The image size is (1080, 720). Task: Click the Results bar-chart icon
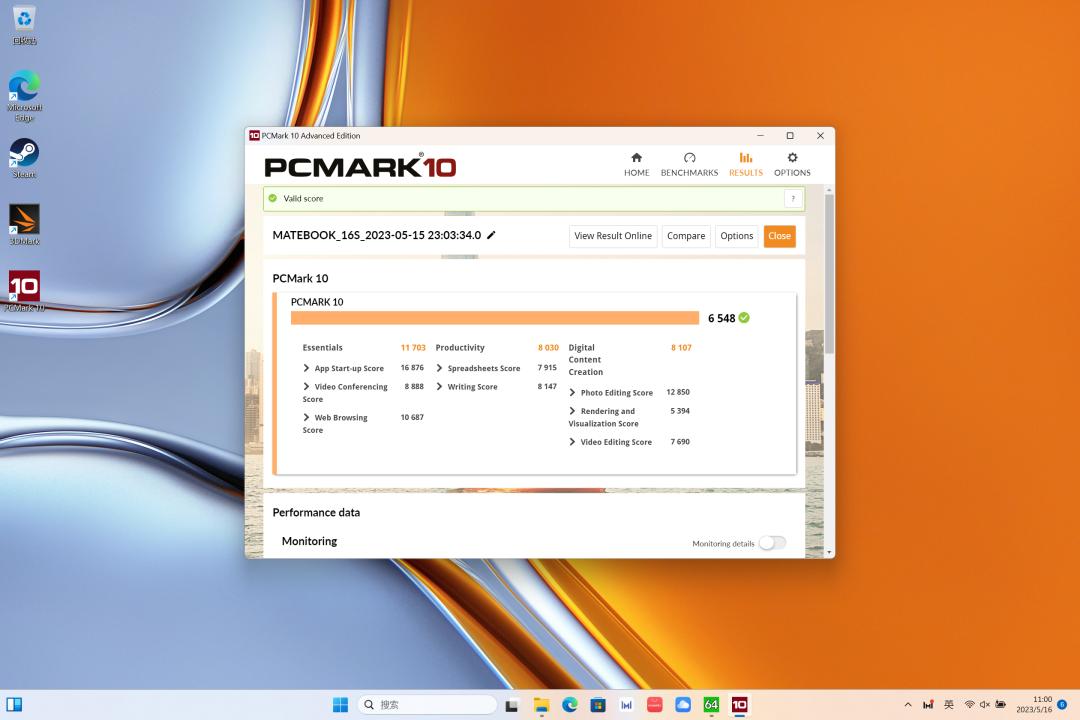click(x=745, y=163)
